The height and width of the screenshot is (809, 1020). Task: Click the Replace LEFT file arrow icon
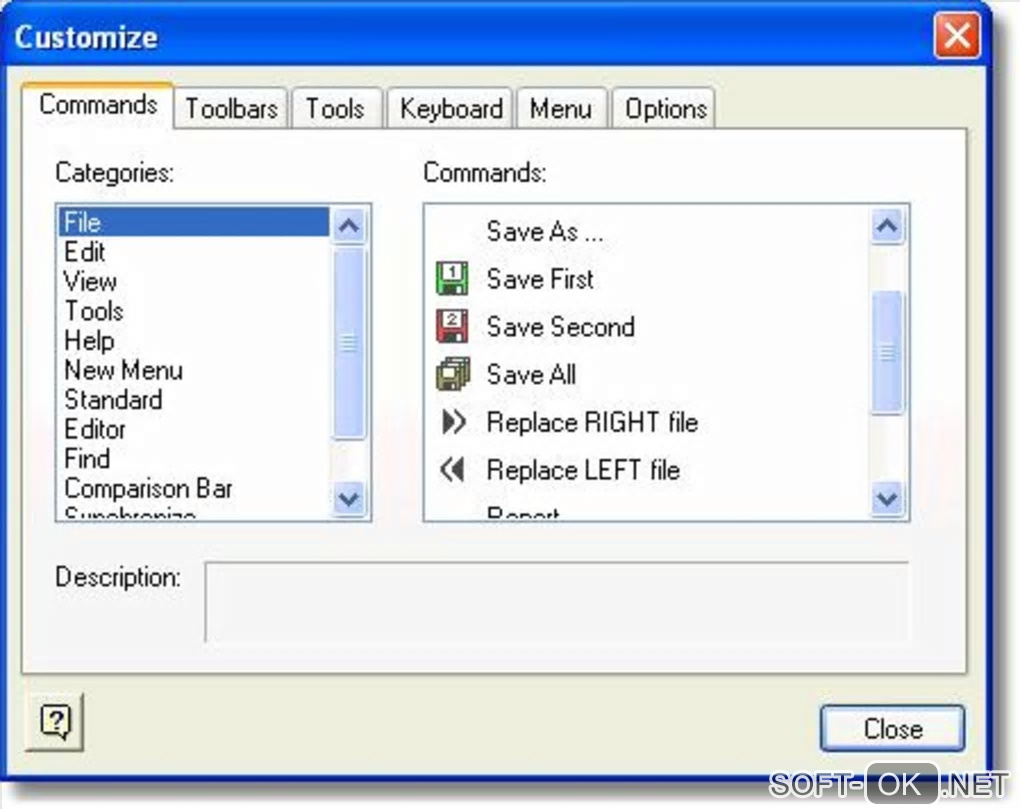[453, 470]
